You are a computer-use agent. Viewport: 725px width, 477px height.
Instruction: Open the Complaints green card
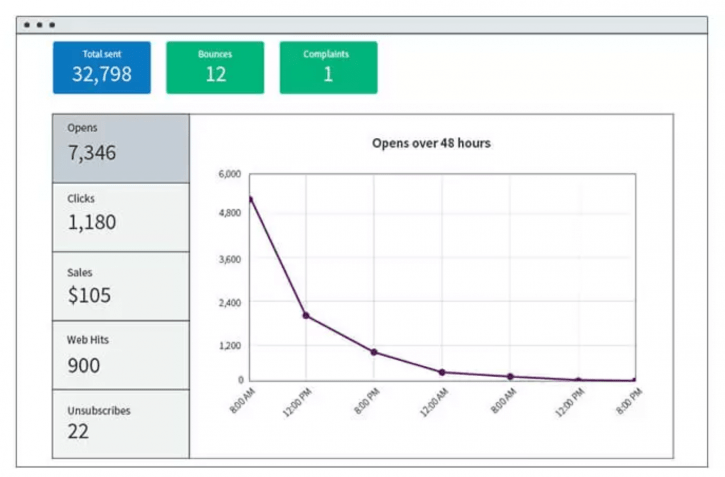tap(328, 67)
